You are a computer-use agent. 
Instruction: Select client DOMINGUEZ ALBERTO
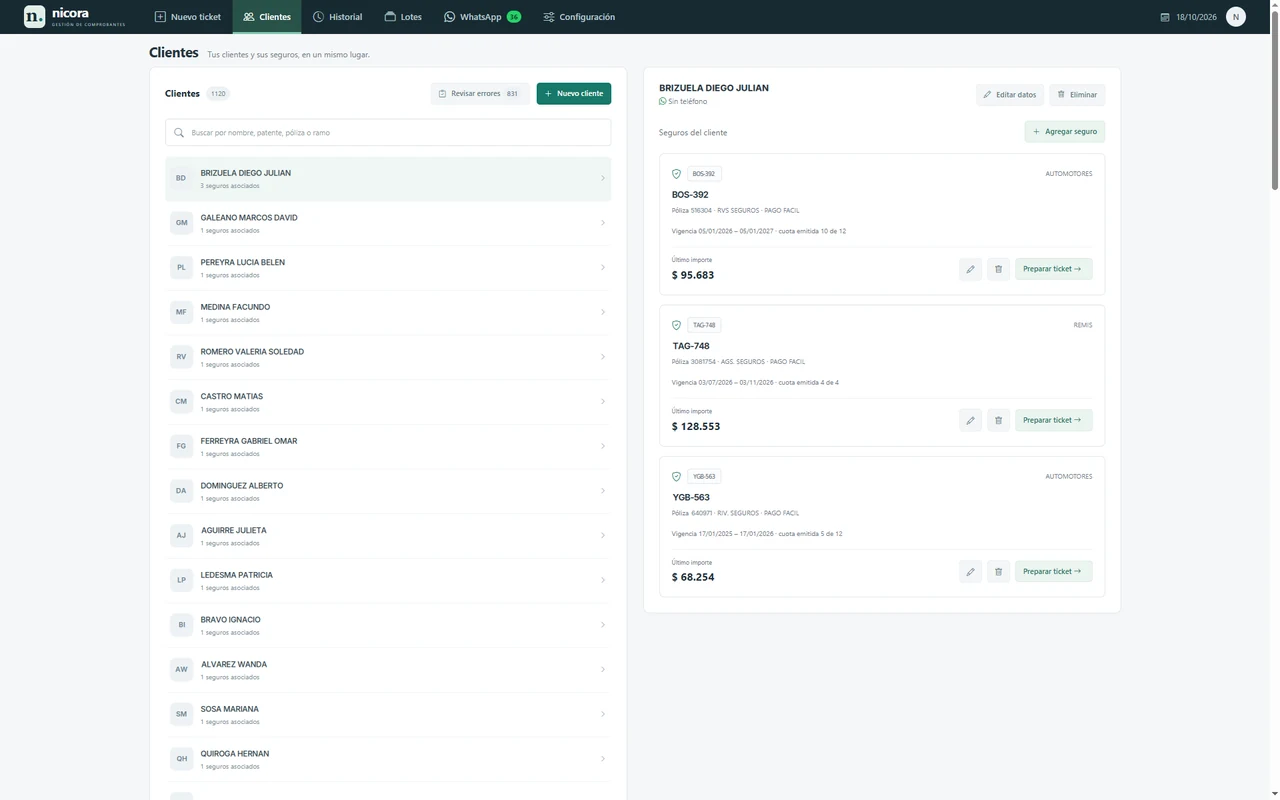click(388, 491)
